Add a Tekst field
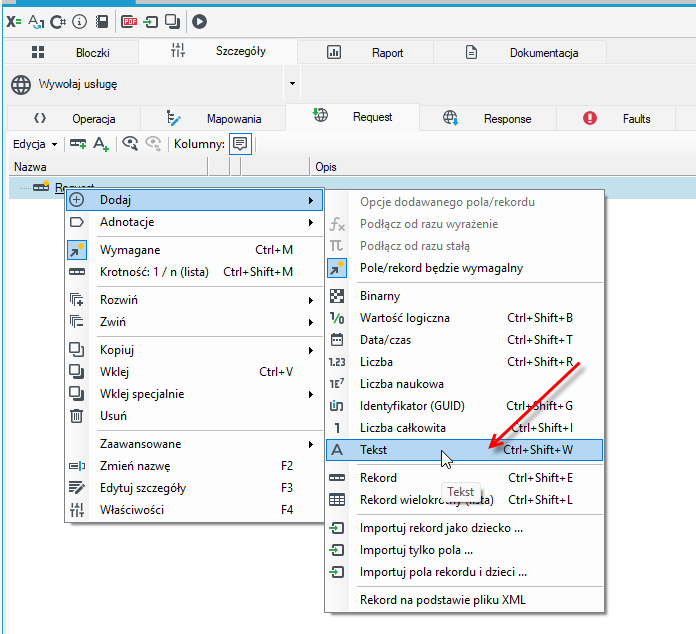Screen dimensions: 696x634 click(x=464, y=450)
